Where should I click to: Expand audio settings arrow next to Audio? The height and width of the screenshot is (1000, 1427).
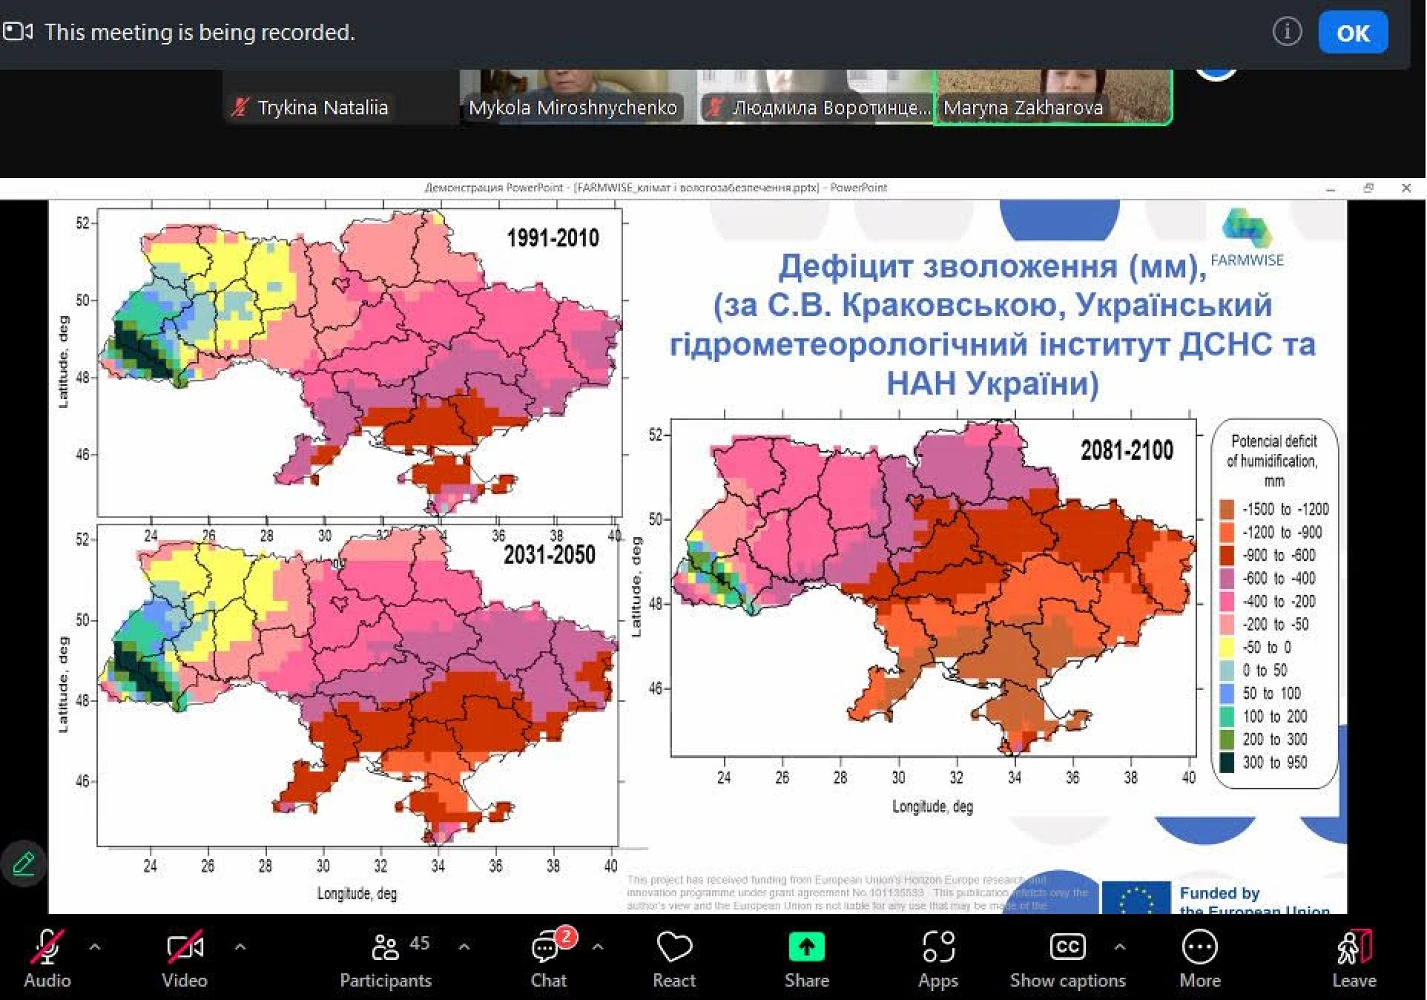[x=95, y=946]
